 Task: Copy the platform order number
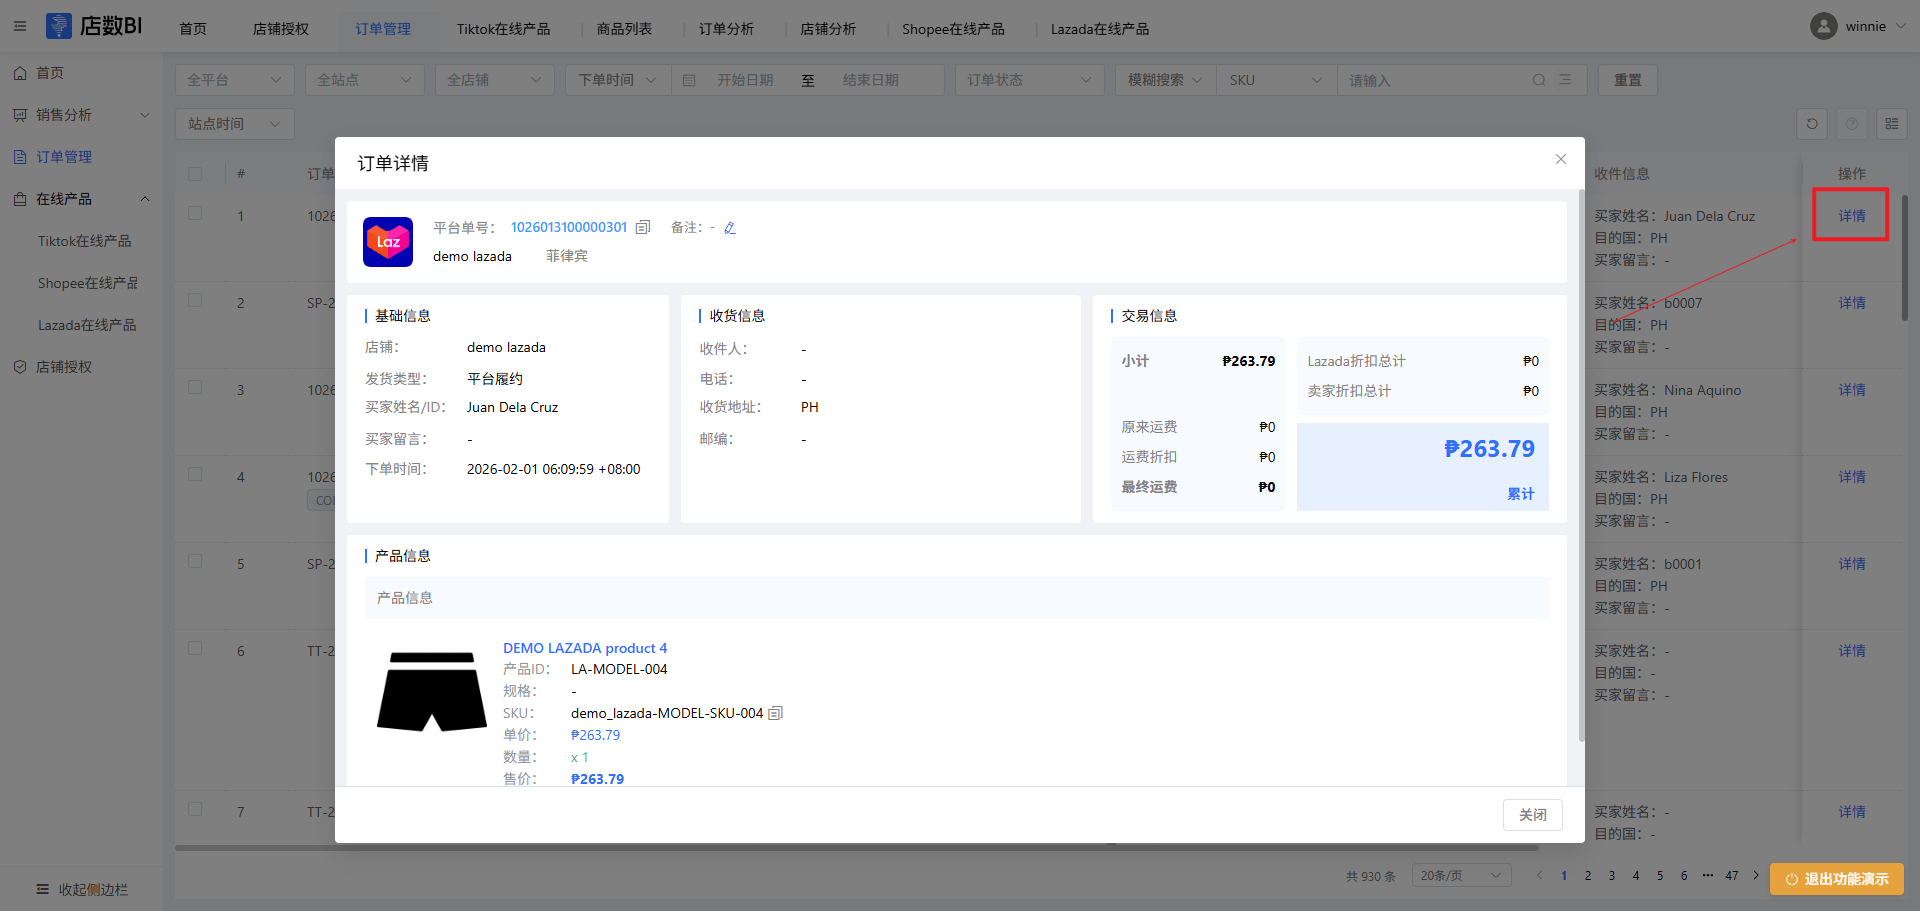pos(643,228)
